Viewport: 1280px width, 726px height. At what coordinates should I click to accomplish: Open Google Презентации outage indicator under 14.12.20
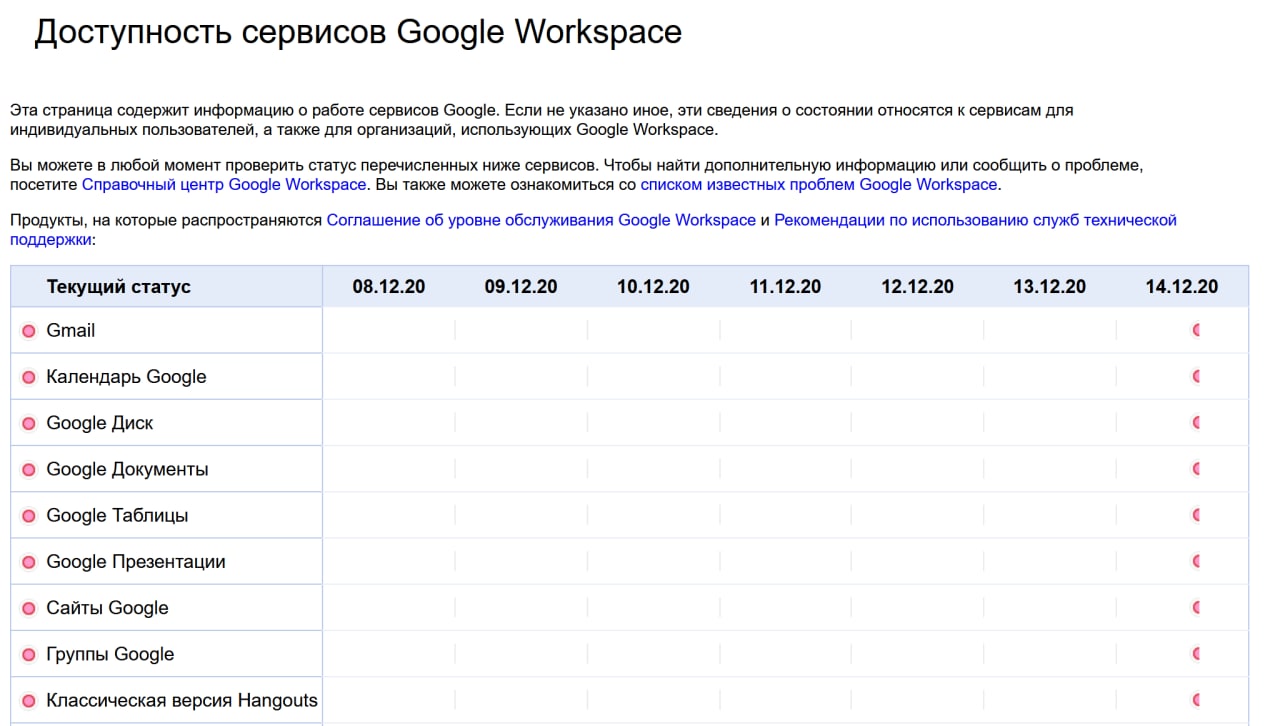point(1196,561)
